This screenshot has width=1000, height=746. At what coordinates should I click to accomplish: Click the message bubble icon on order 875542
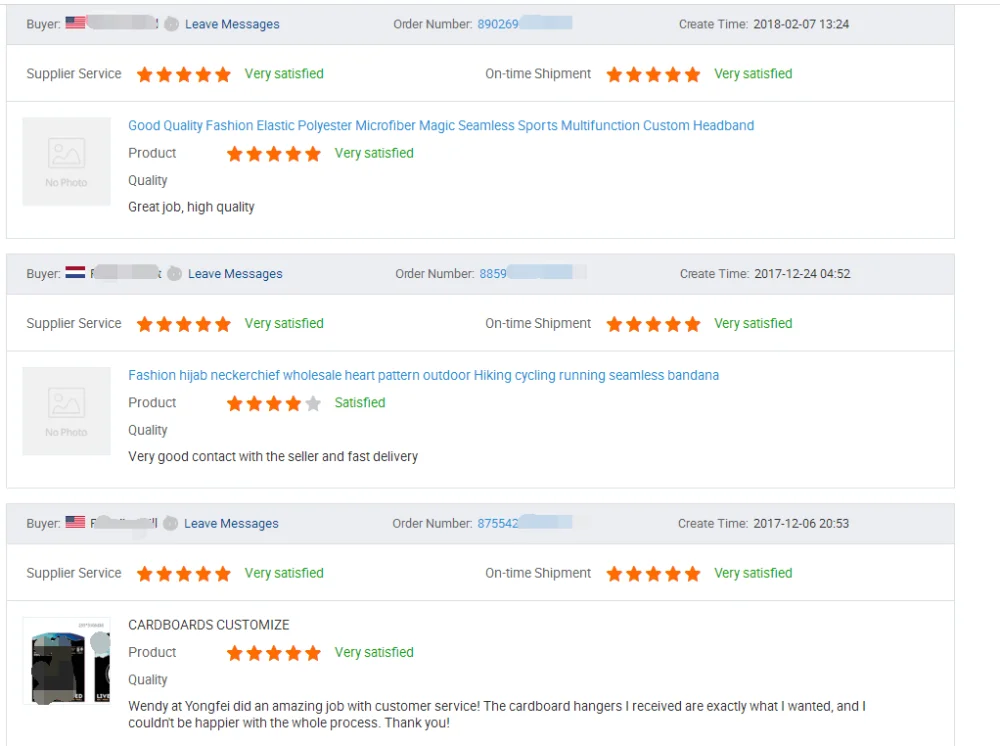(171, 523)
